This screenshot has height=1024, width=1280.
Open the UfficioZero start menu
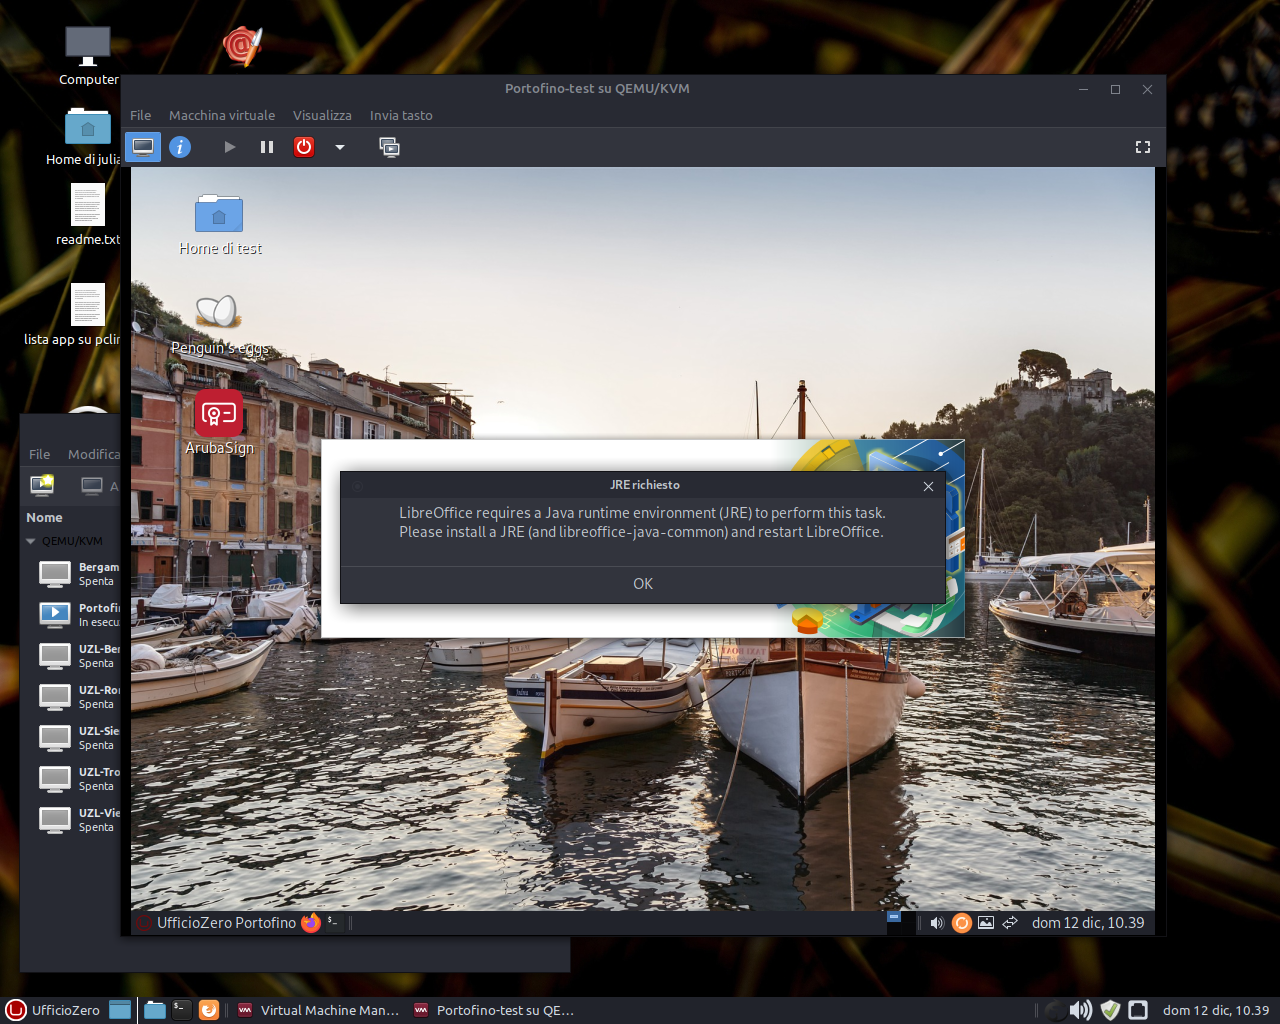[54, 1010]
